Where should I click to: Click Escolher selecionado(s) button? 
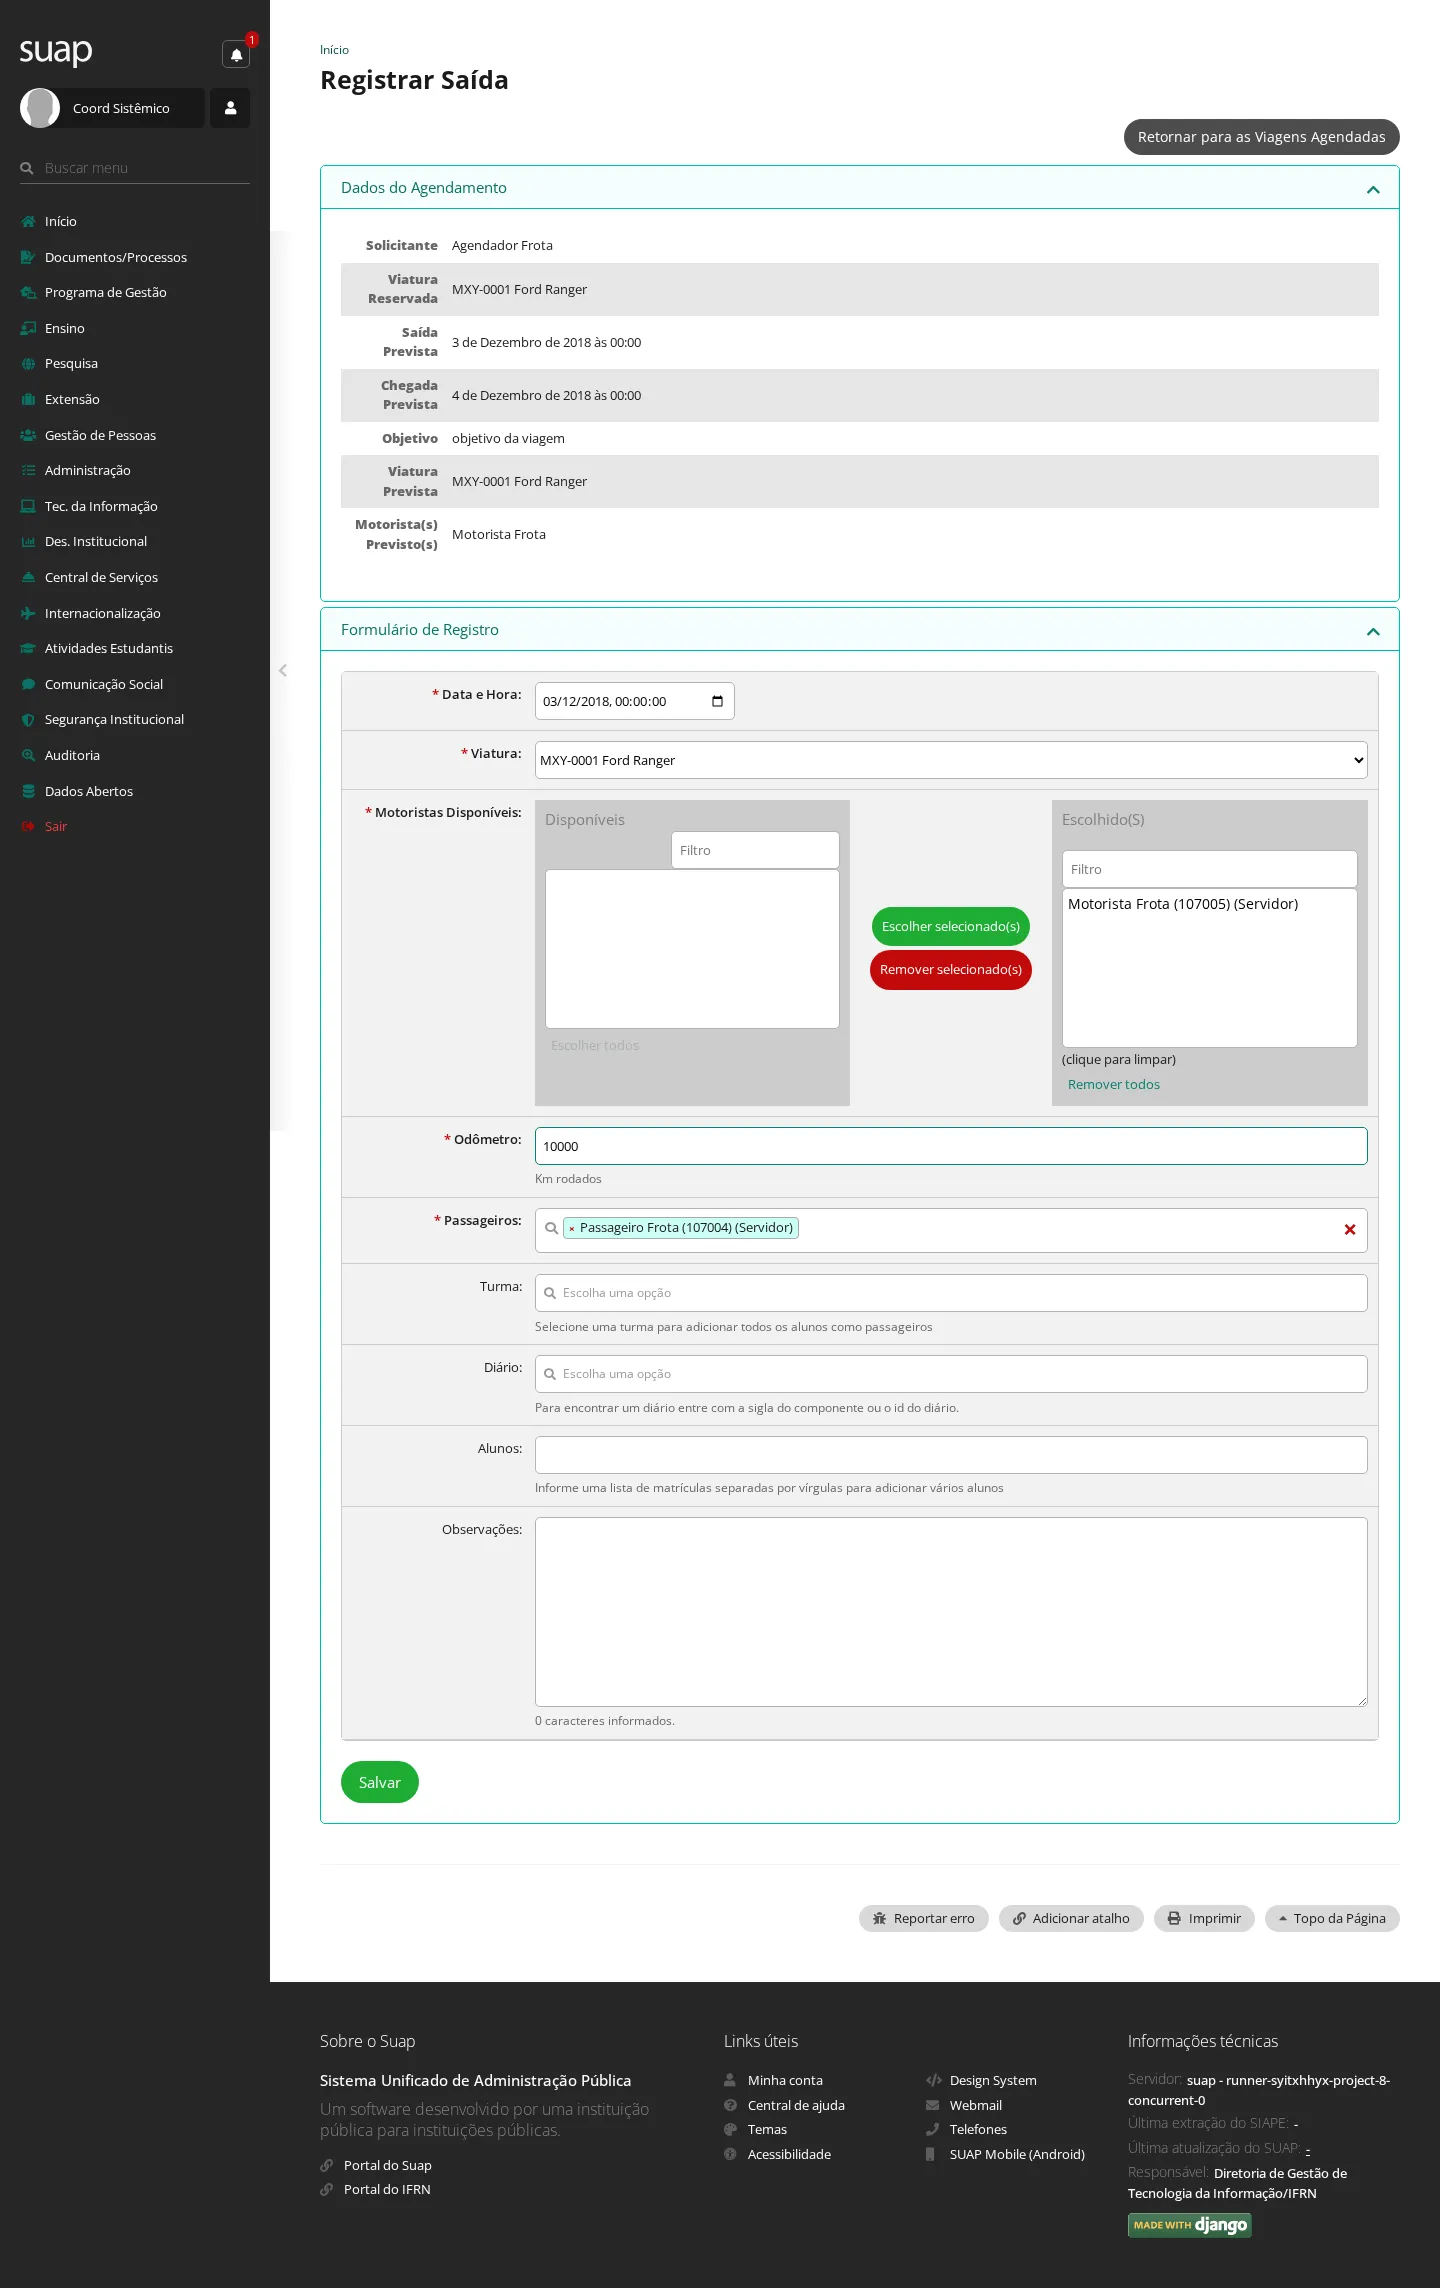pyautogui.click(x=951, y=926)
